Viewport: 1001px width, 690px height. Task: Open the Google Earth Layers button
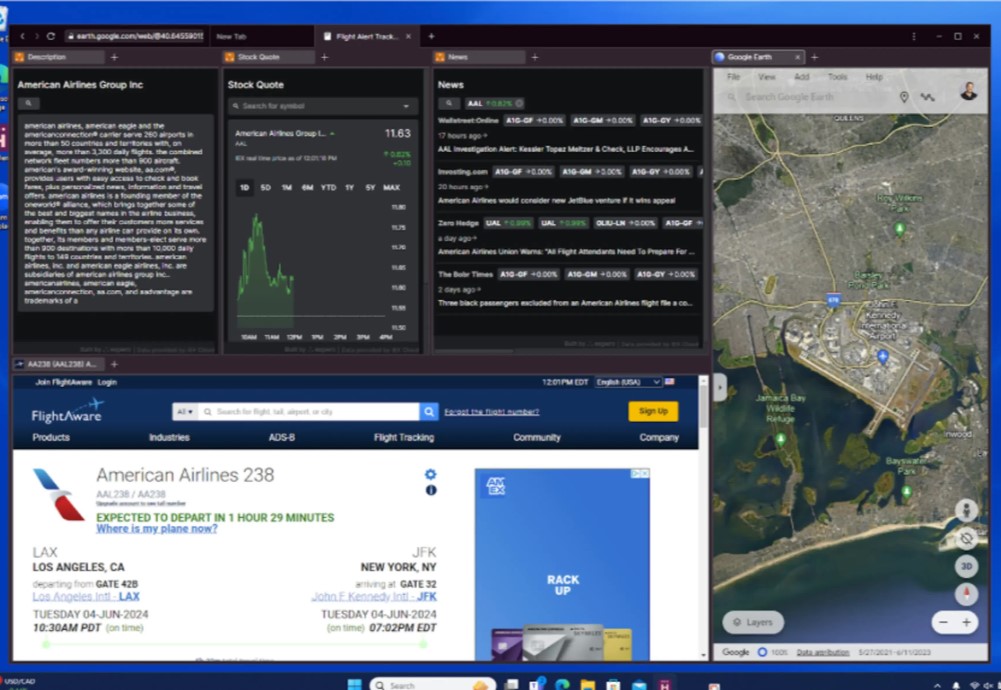pos(753,622)
